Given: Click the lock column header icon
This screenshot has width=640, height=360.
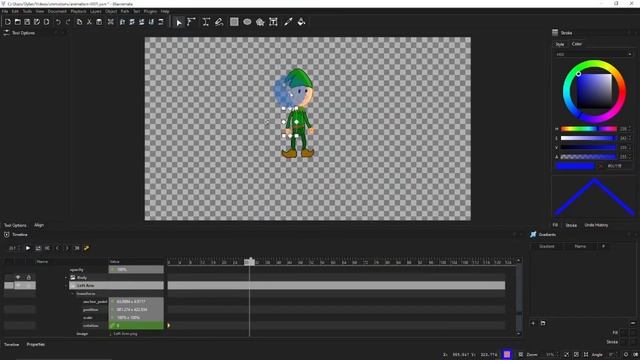Looking at the screenshot, I should [x=29, y=277].
